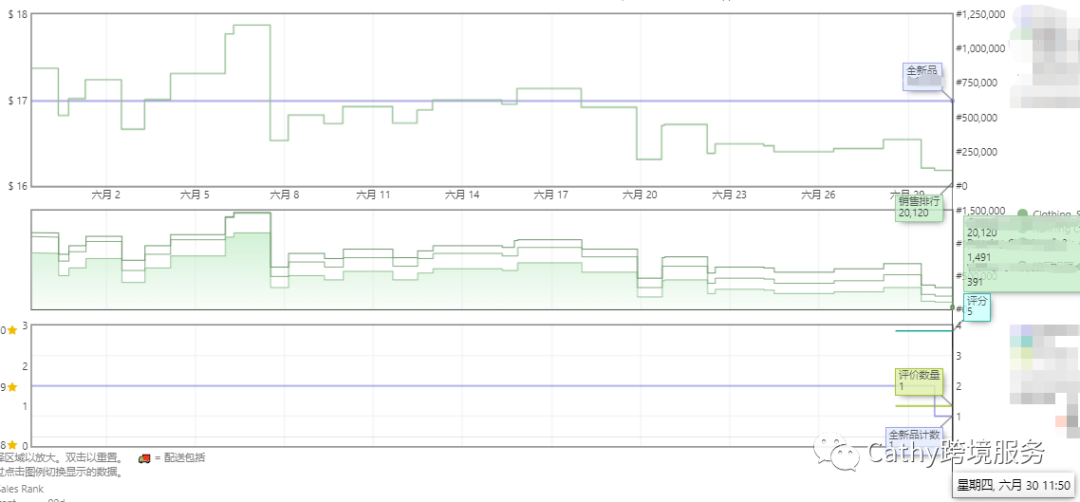1080x502 pixels.
Task: Click the 六月 20 date axis label
Action: (640, 196)
